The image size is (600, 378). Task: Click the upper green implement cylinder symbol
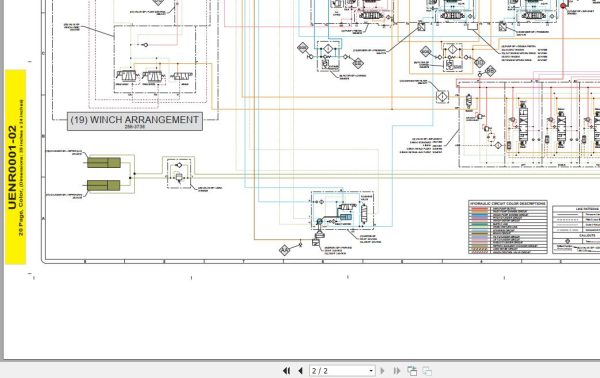[104, 163]
